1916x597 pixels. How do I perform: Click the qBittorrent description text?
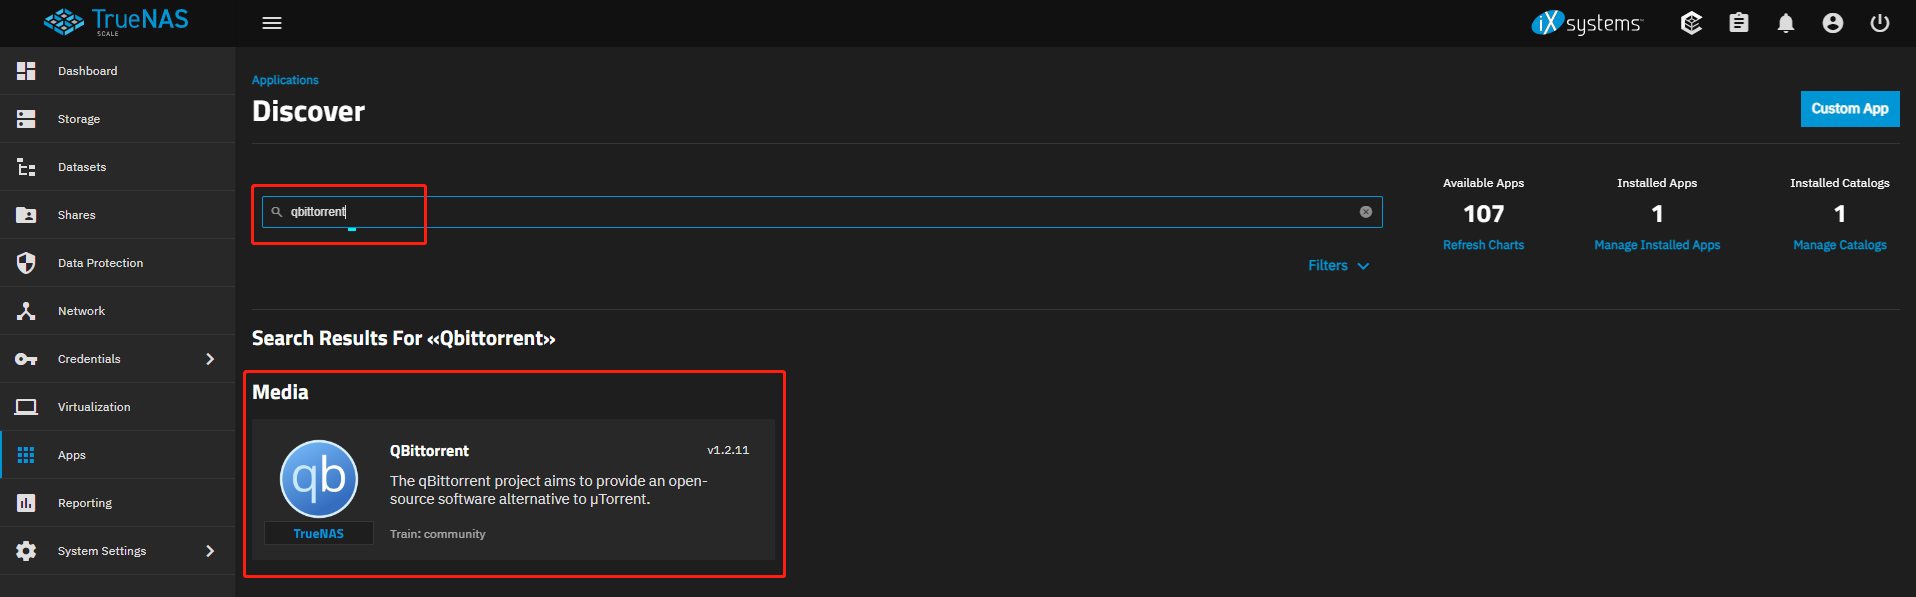(549, 490)
